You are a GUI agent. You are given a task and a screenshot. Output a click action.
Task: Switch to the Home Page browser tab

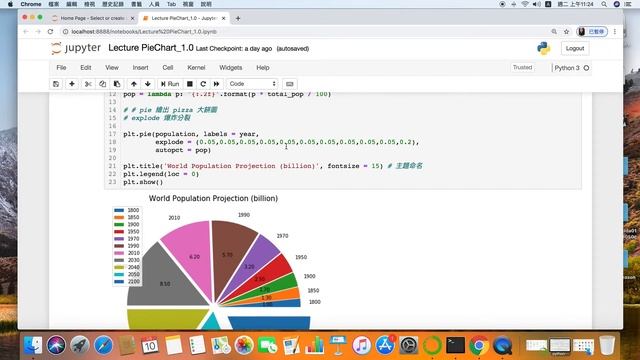pos(92,18)
